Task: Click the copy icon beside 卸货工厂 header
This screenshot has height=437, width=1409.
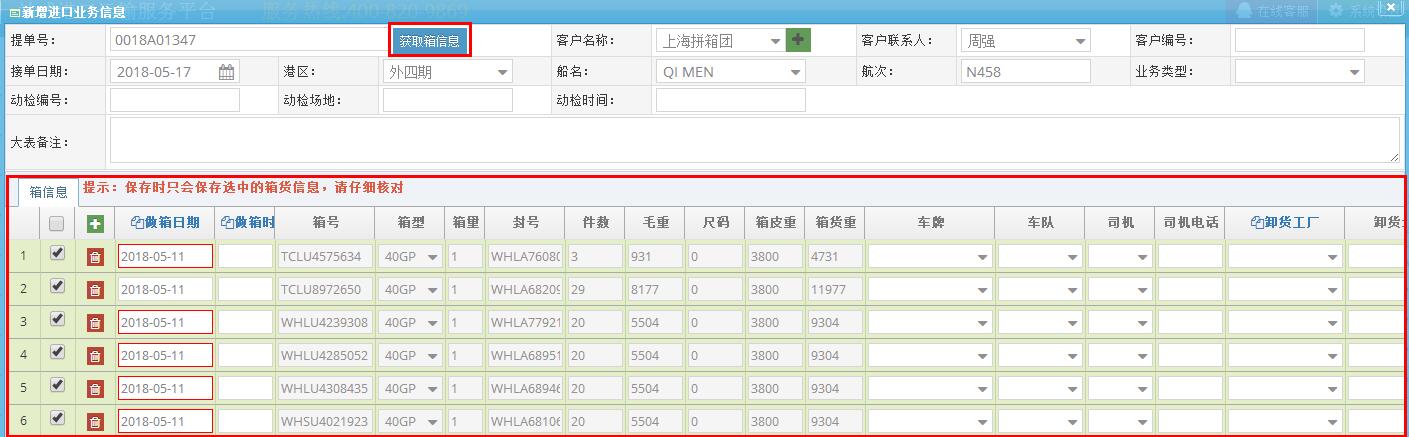Action: 1257,223
